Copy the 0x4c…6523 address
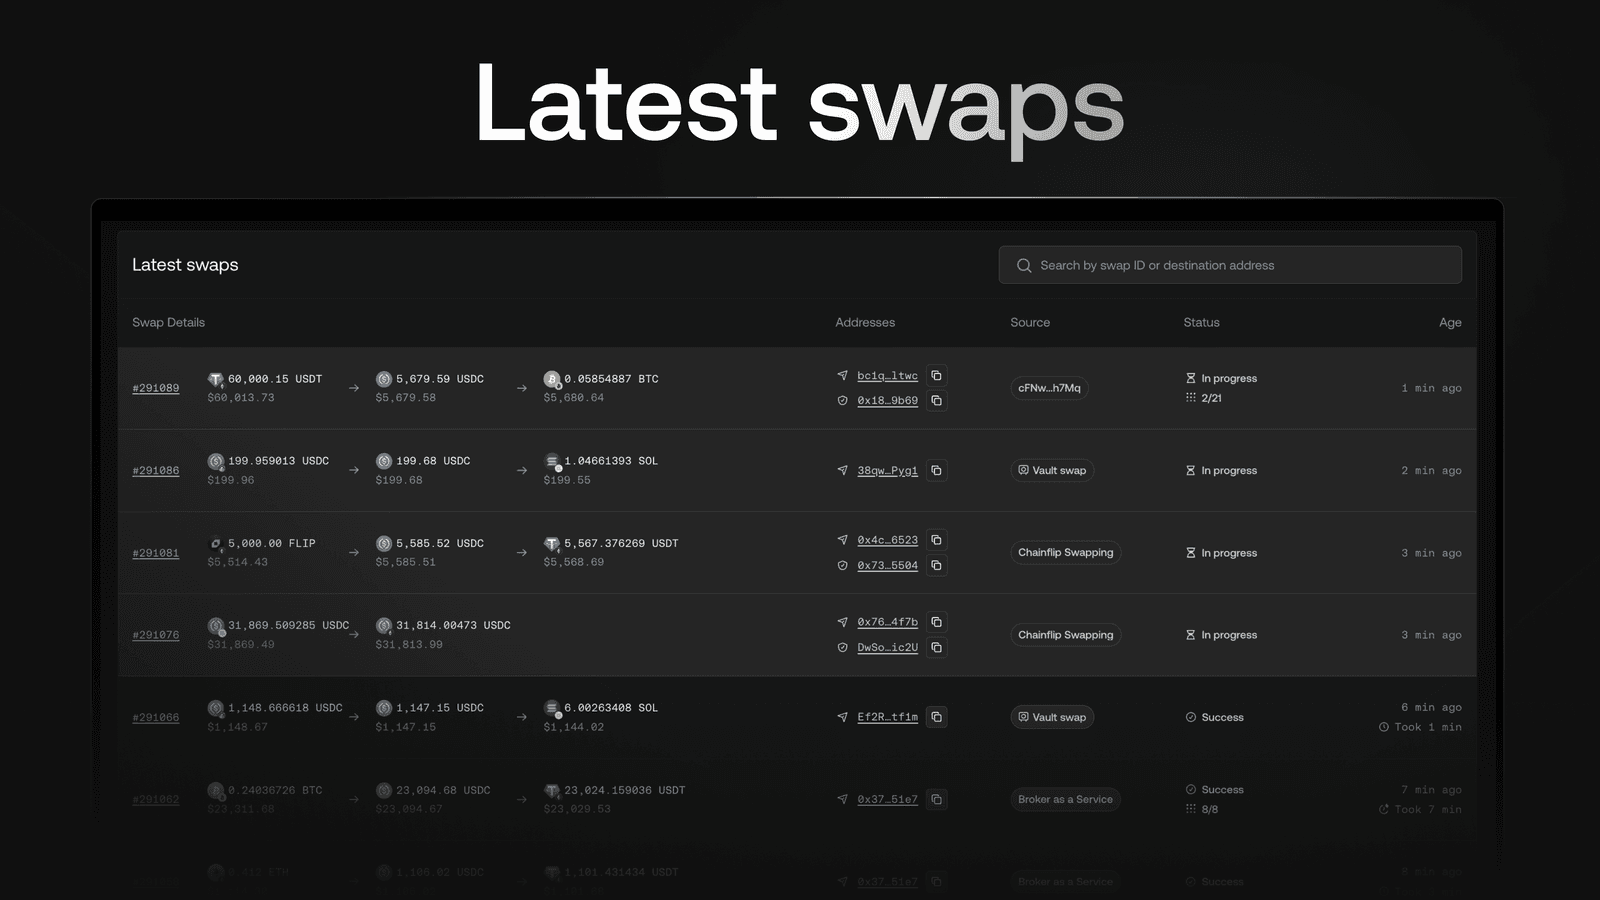Image resolution: width=1600 pixels, height=900 pixels. pos(936,540)
